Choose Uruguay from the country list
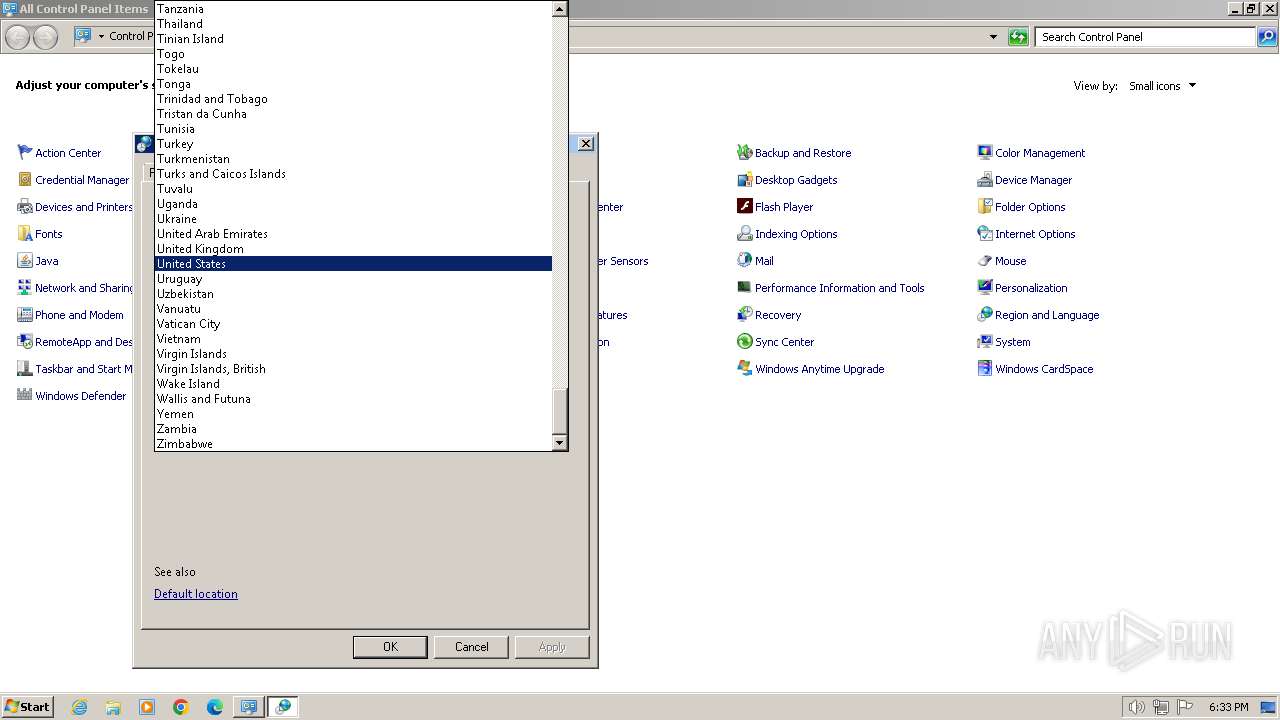 (353, 279)
